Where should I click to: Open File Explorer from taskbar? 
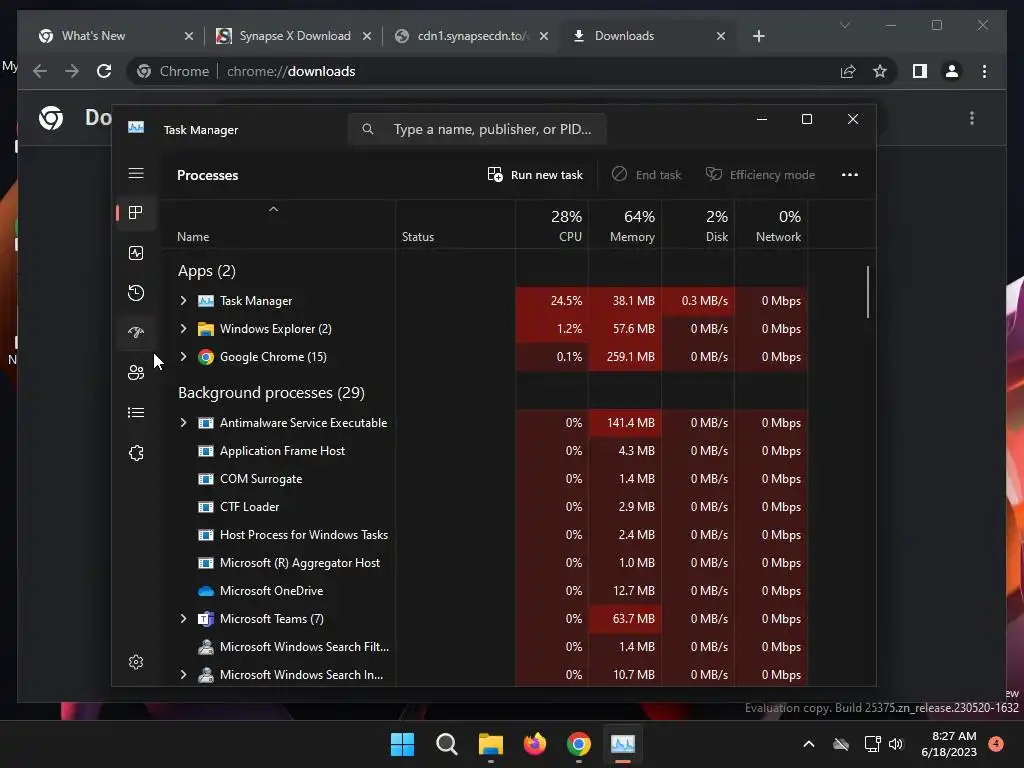tap(490, 744)
